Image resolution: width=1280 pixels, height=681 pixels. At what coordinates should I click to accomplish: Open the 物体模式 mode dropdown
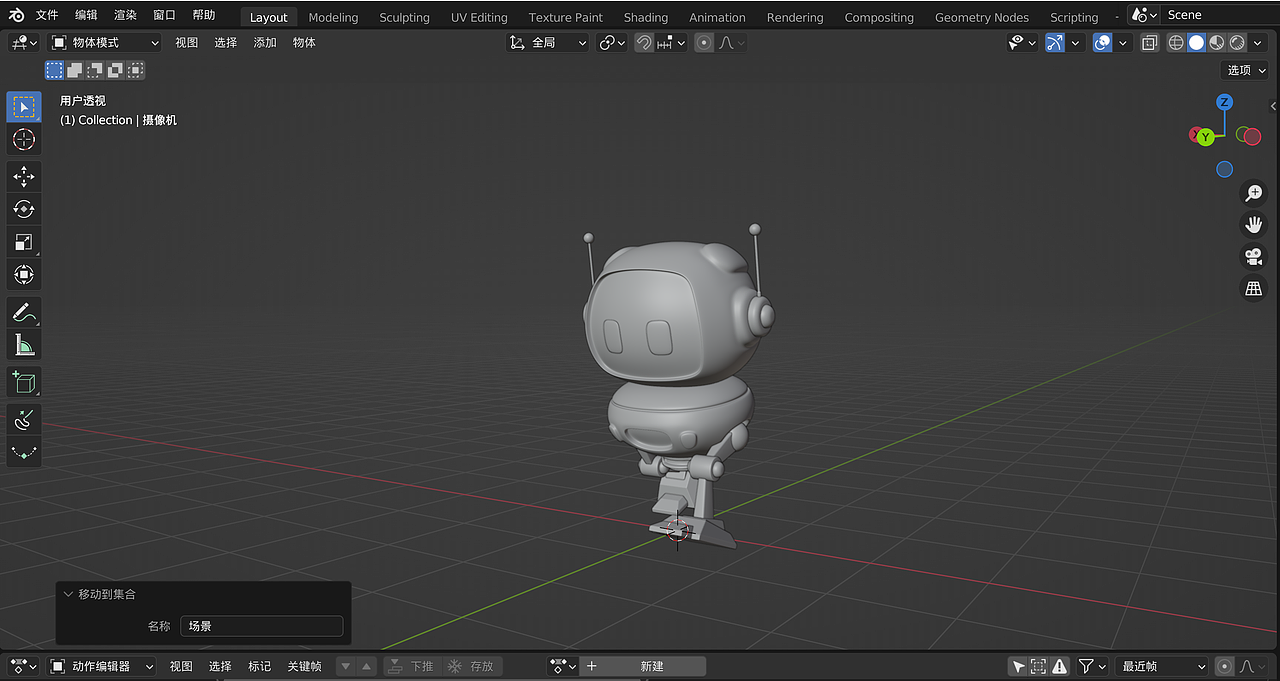coord(105,42)
